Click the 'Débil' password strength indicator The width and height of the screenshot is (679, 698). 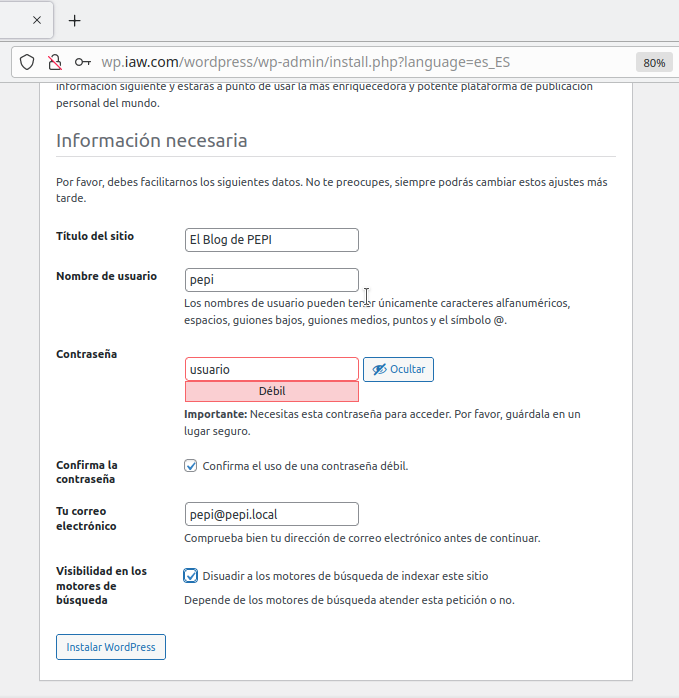coord(271,391)
